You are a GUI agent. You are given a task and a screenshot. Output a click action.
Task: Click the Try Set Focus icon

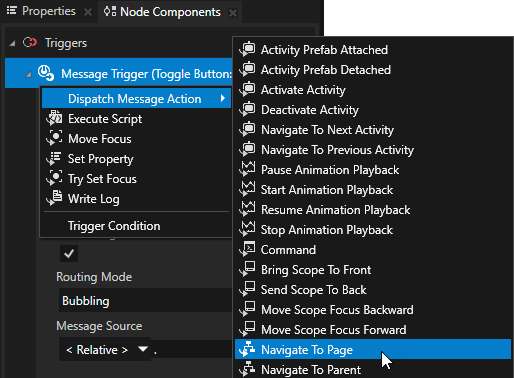coord(54,178)
